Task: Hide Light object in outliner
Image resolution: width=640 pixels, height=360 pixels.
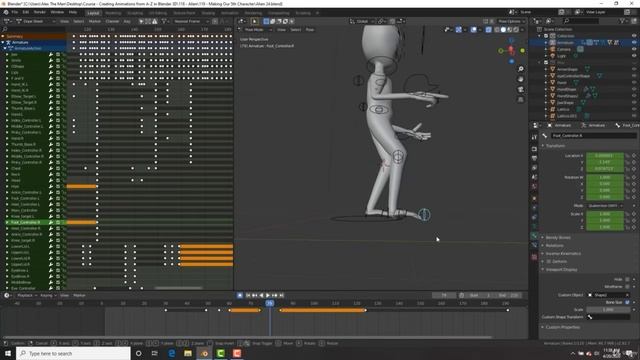Action: pos(634,56)
